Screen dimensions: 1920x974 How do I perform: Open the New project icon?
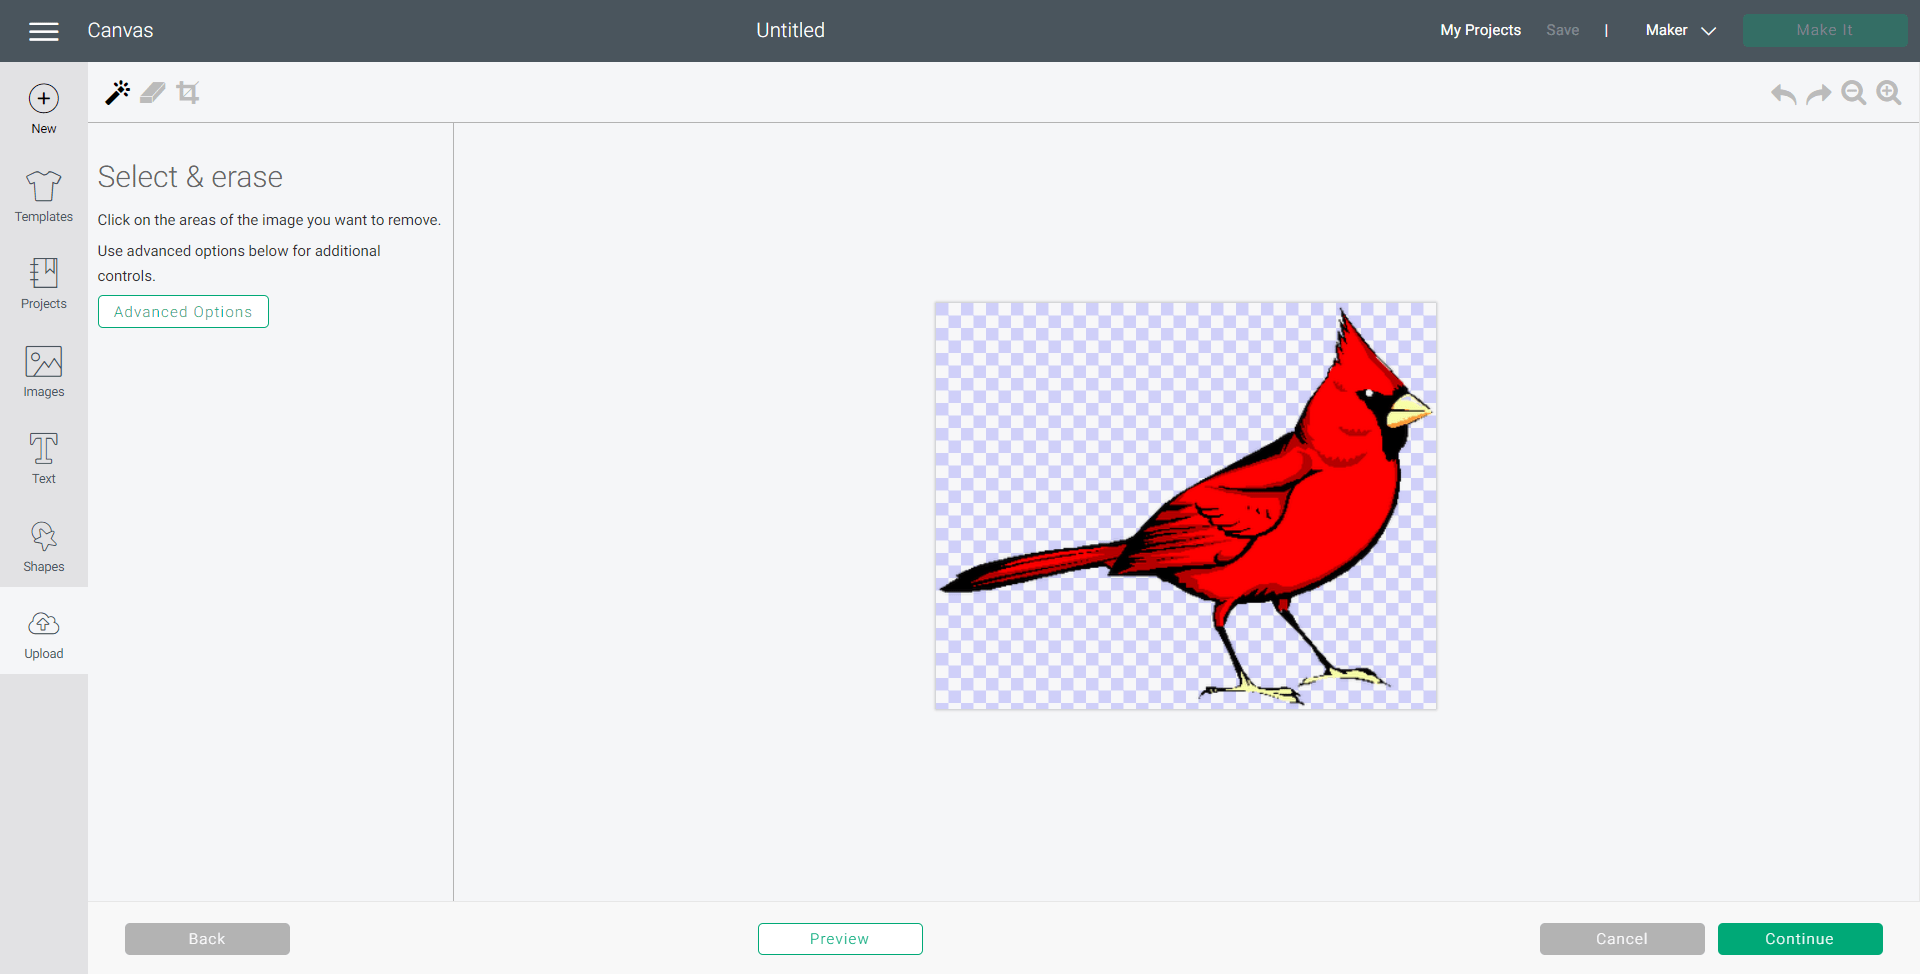click(43, 106)
